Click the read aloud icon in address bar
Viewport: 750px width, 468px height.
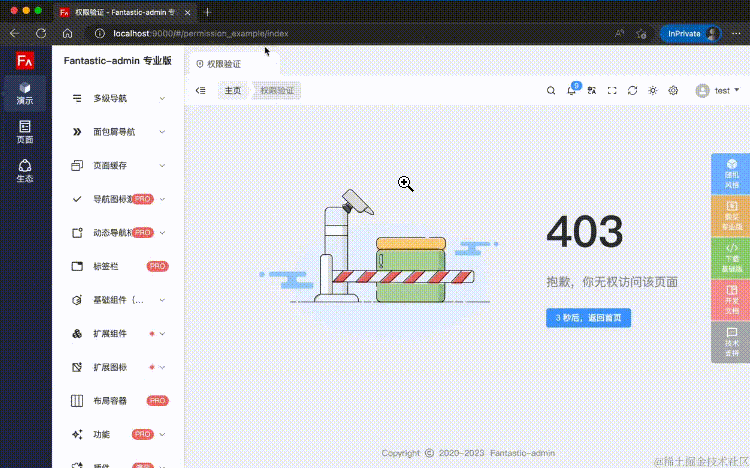[619, 33]
